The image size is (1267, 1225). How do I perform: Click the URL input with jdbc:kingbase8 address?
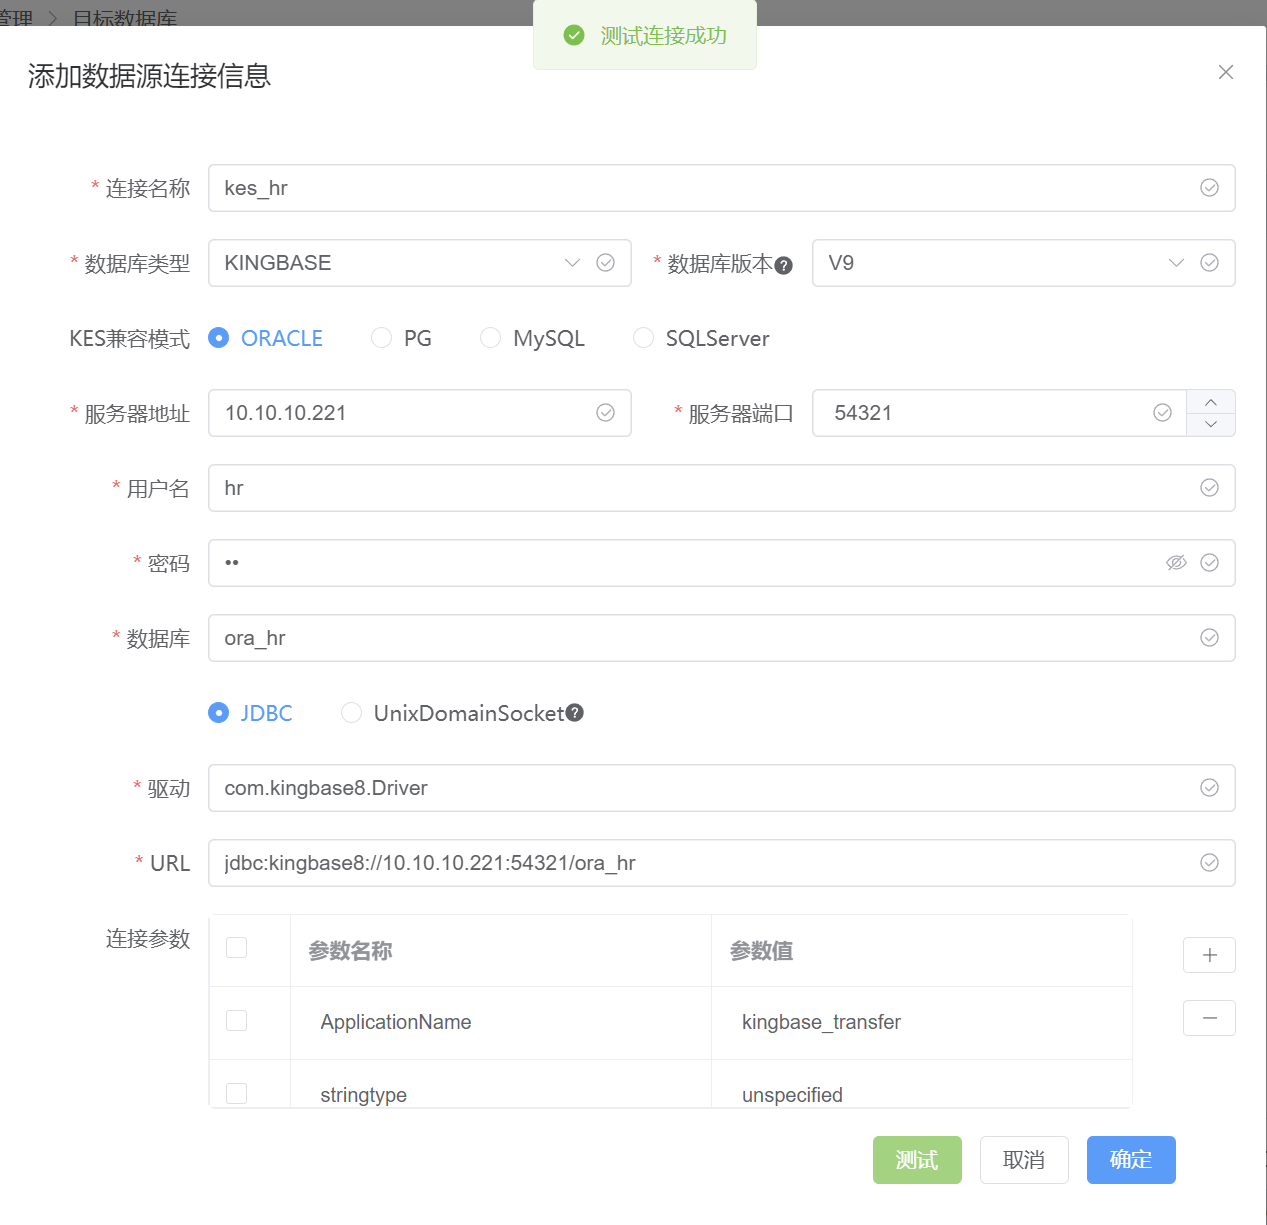[x=721, y=863]
